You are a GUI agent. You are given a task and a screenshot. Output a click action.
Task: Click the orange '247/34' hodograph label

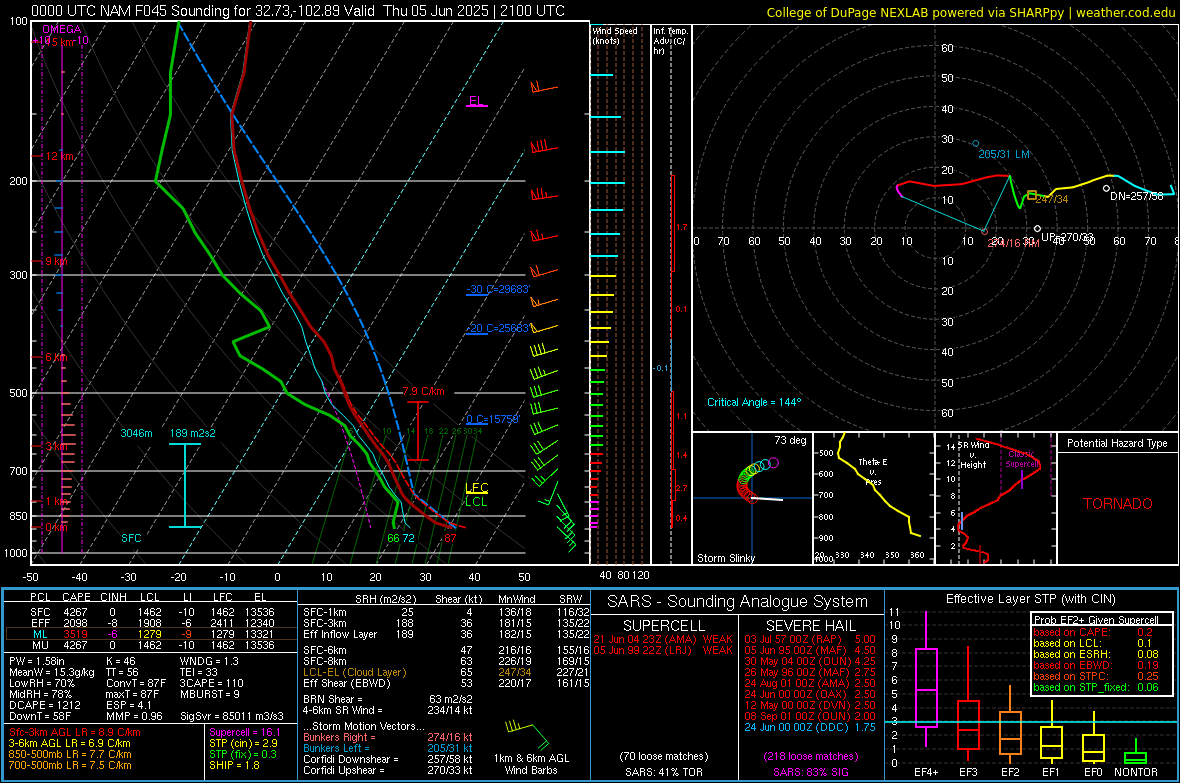1052,200
